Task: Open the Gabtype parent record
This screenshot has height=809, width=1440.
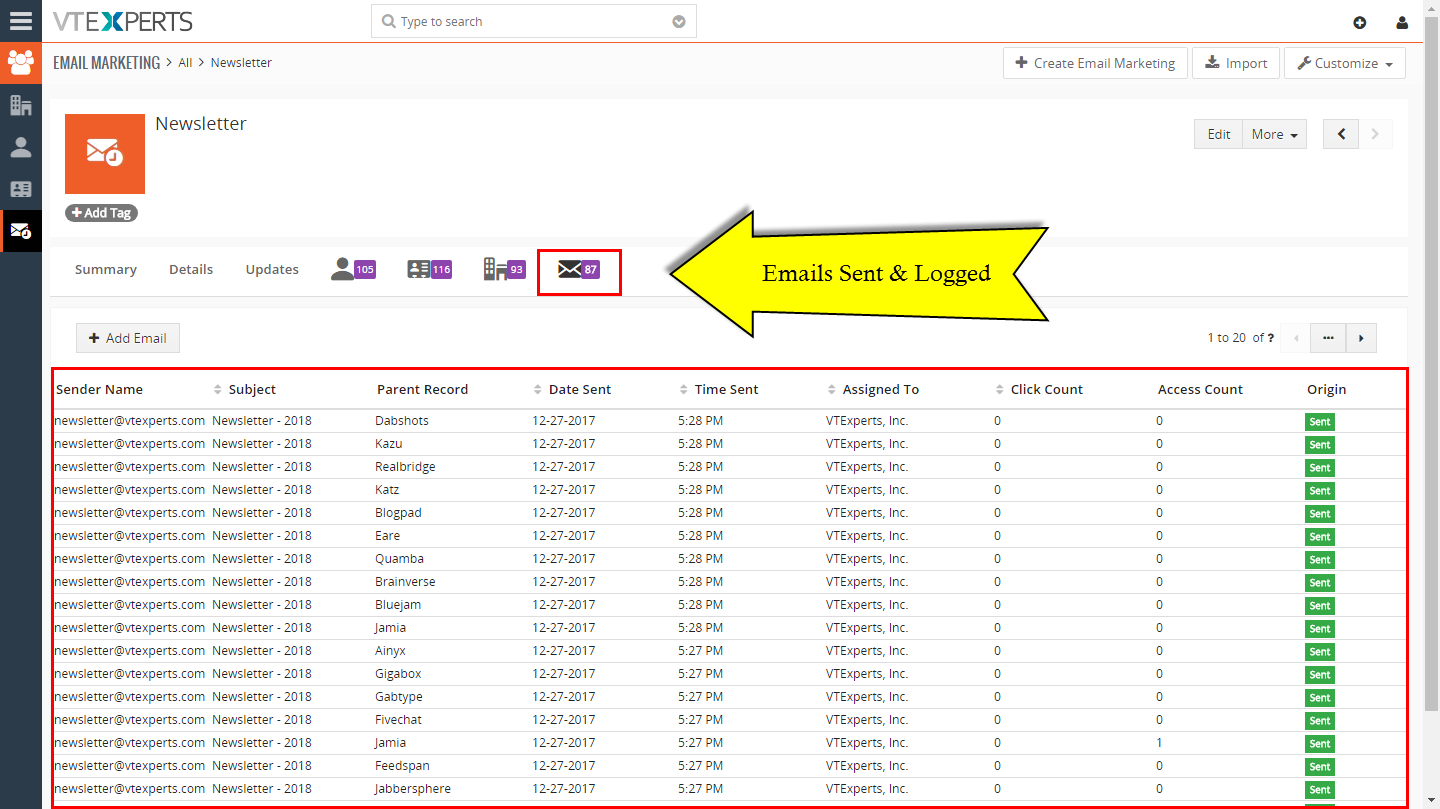Action: [x=399, y=697]
